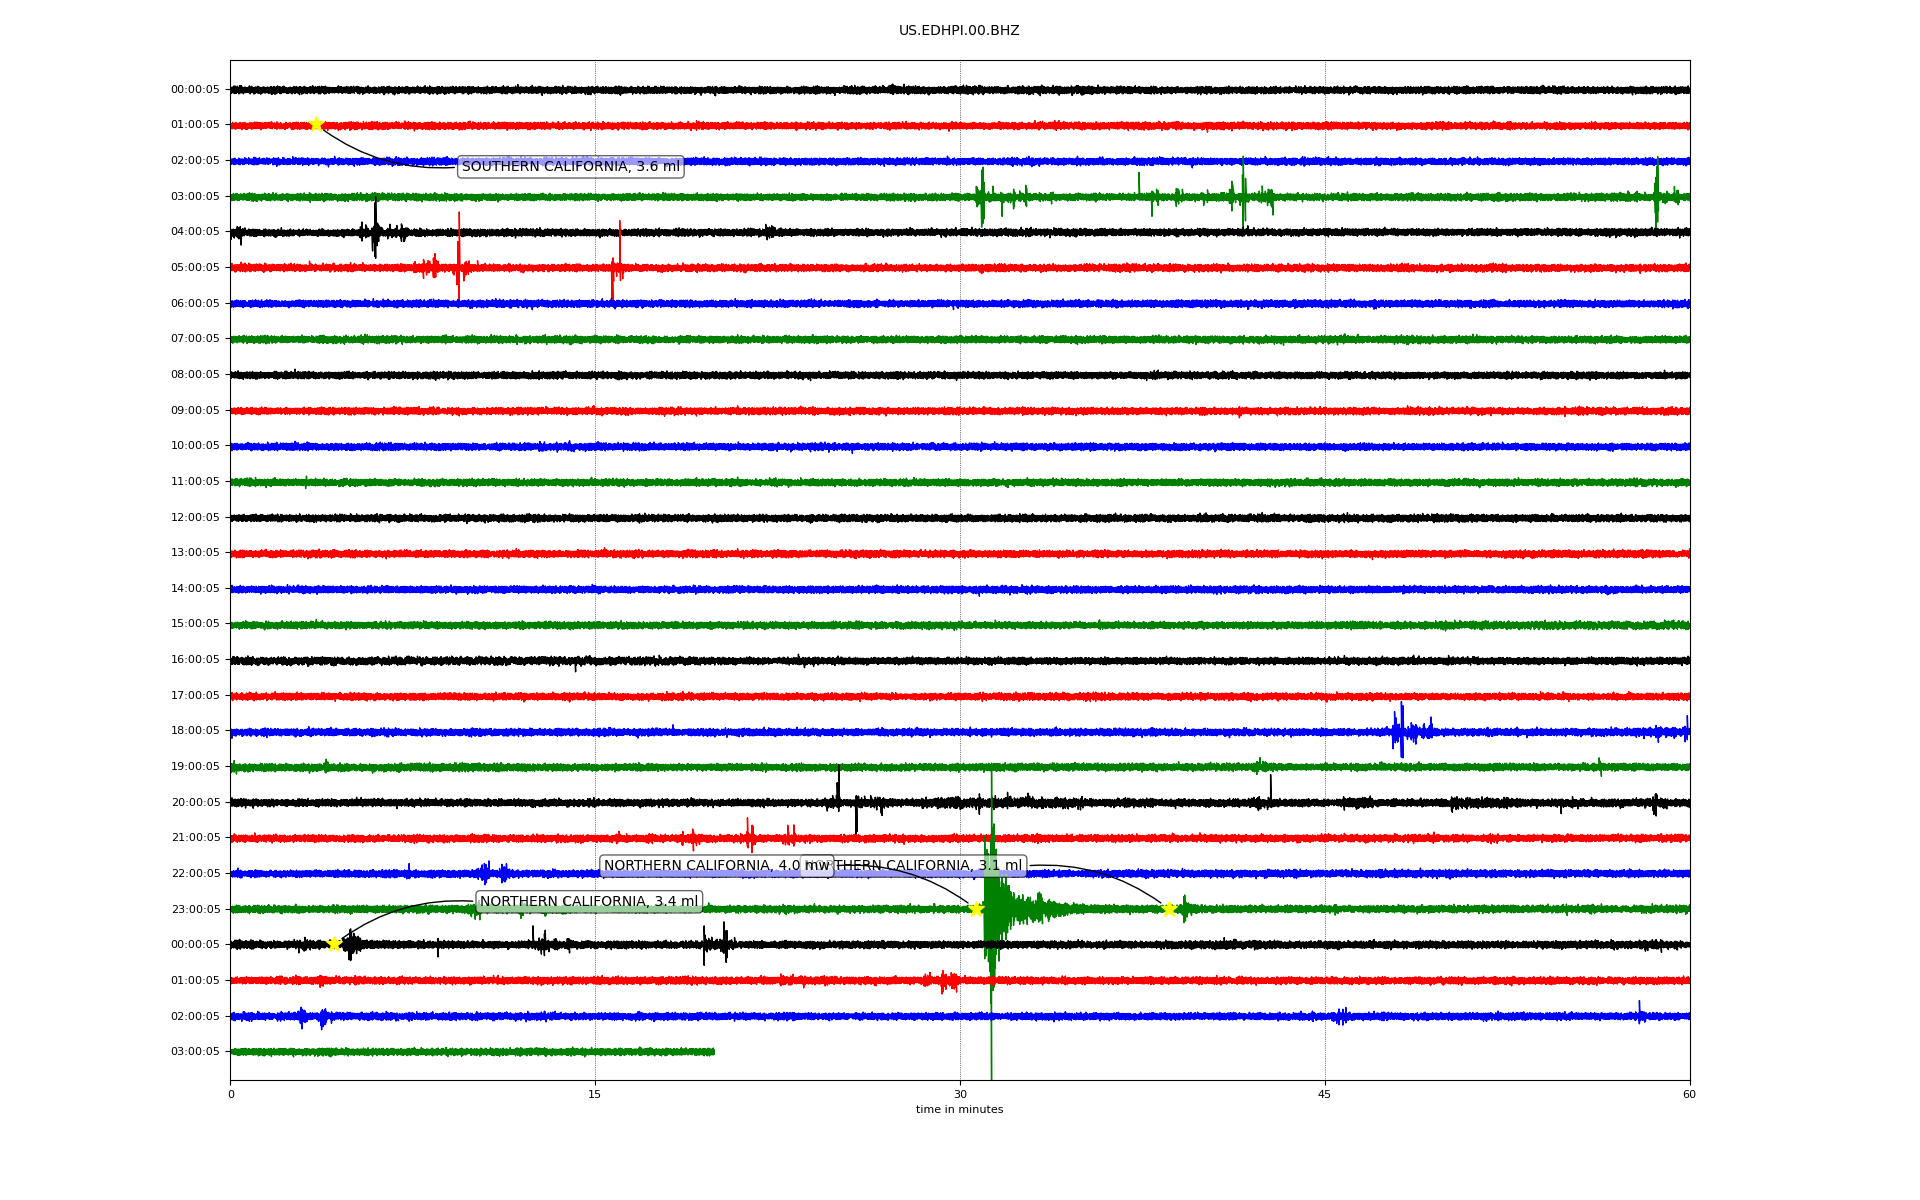The height and width of the screenshot is (1200, 1920).
Task: Click the 18:00:05 row time label
Action: 195,731
